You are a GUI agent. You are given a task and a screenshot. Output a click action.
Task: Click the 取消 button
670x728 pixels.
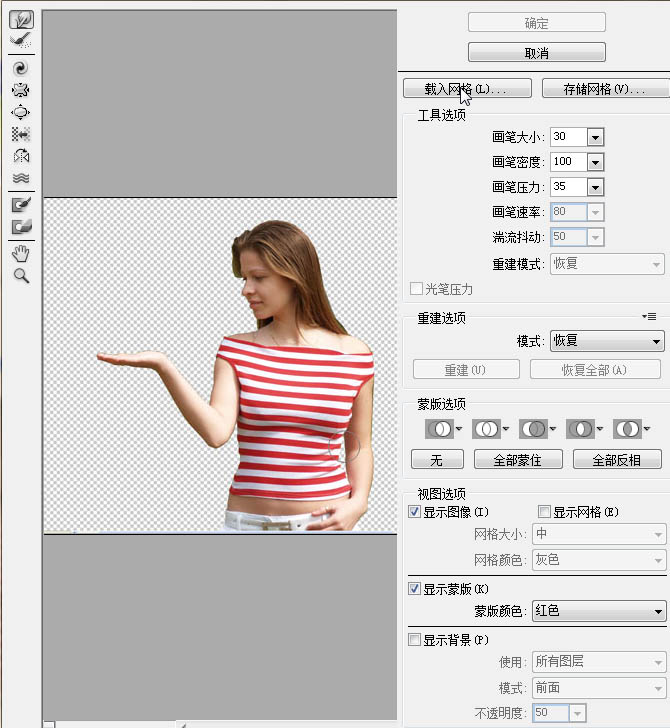click(x=537, y=52)
